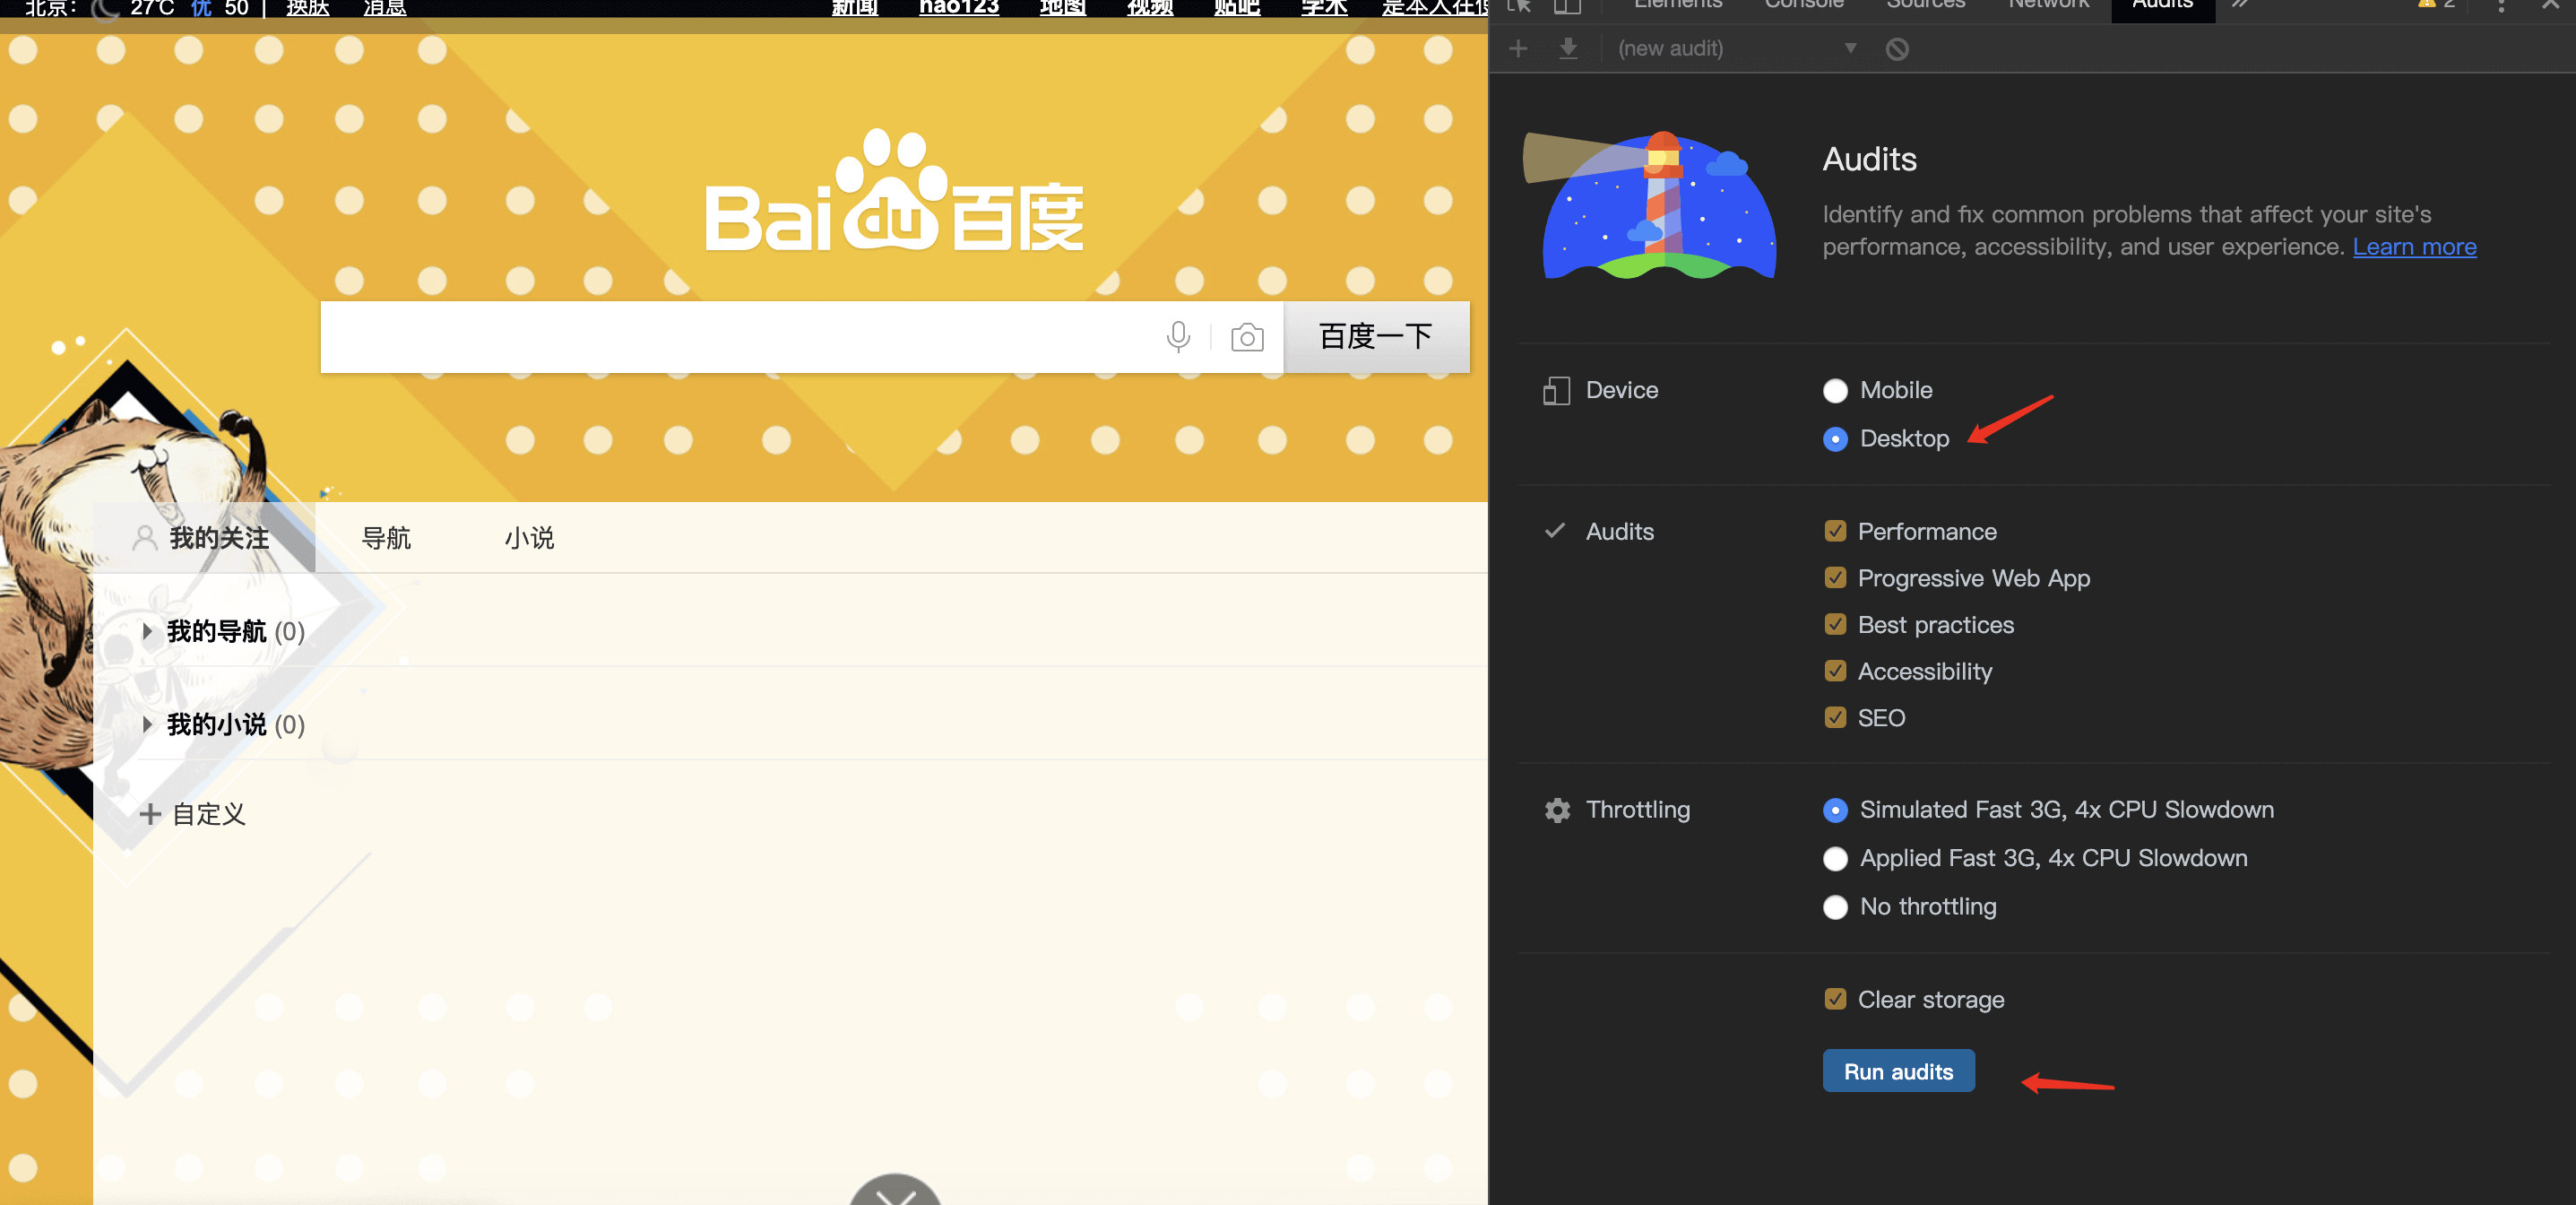Click the Lighthouse logo illustration
This screenshot has width=2576, height=1205.
pos(1650,205)
